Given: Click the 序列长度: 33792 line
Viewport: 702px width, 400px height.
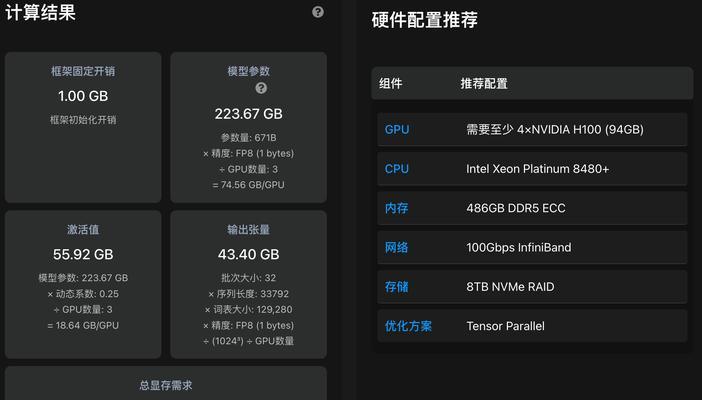Looking at the screenshot, I should (248, 294).
